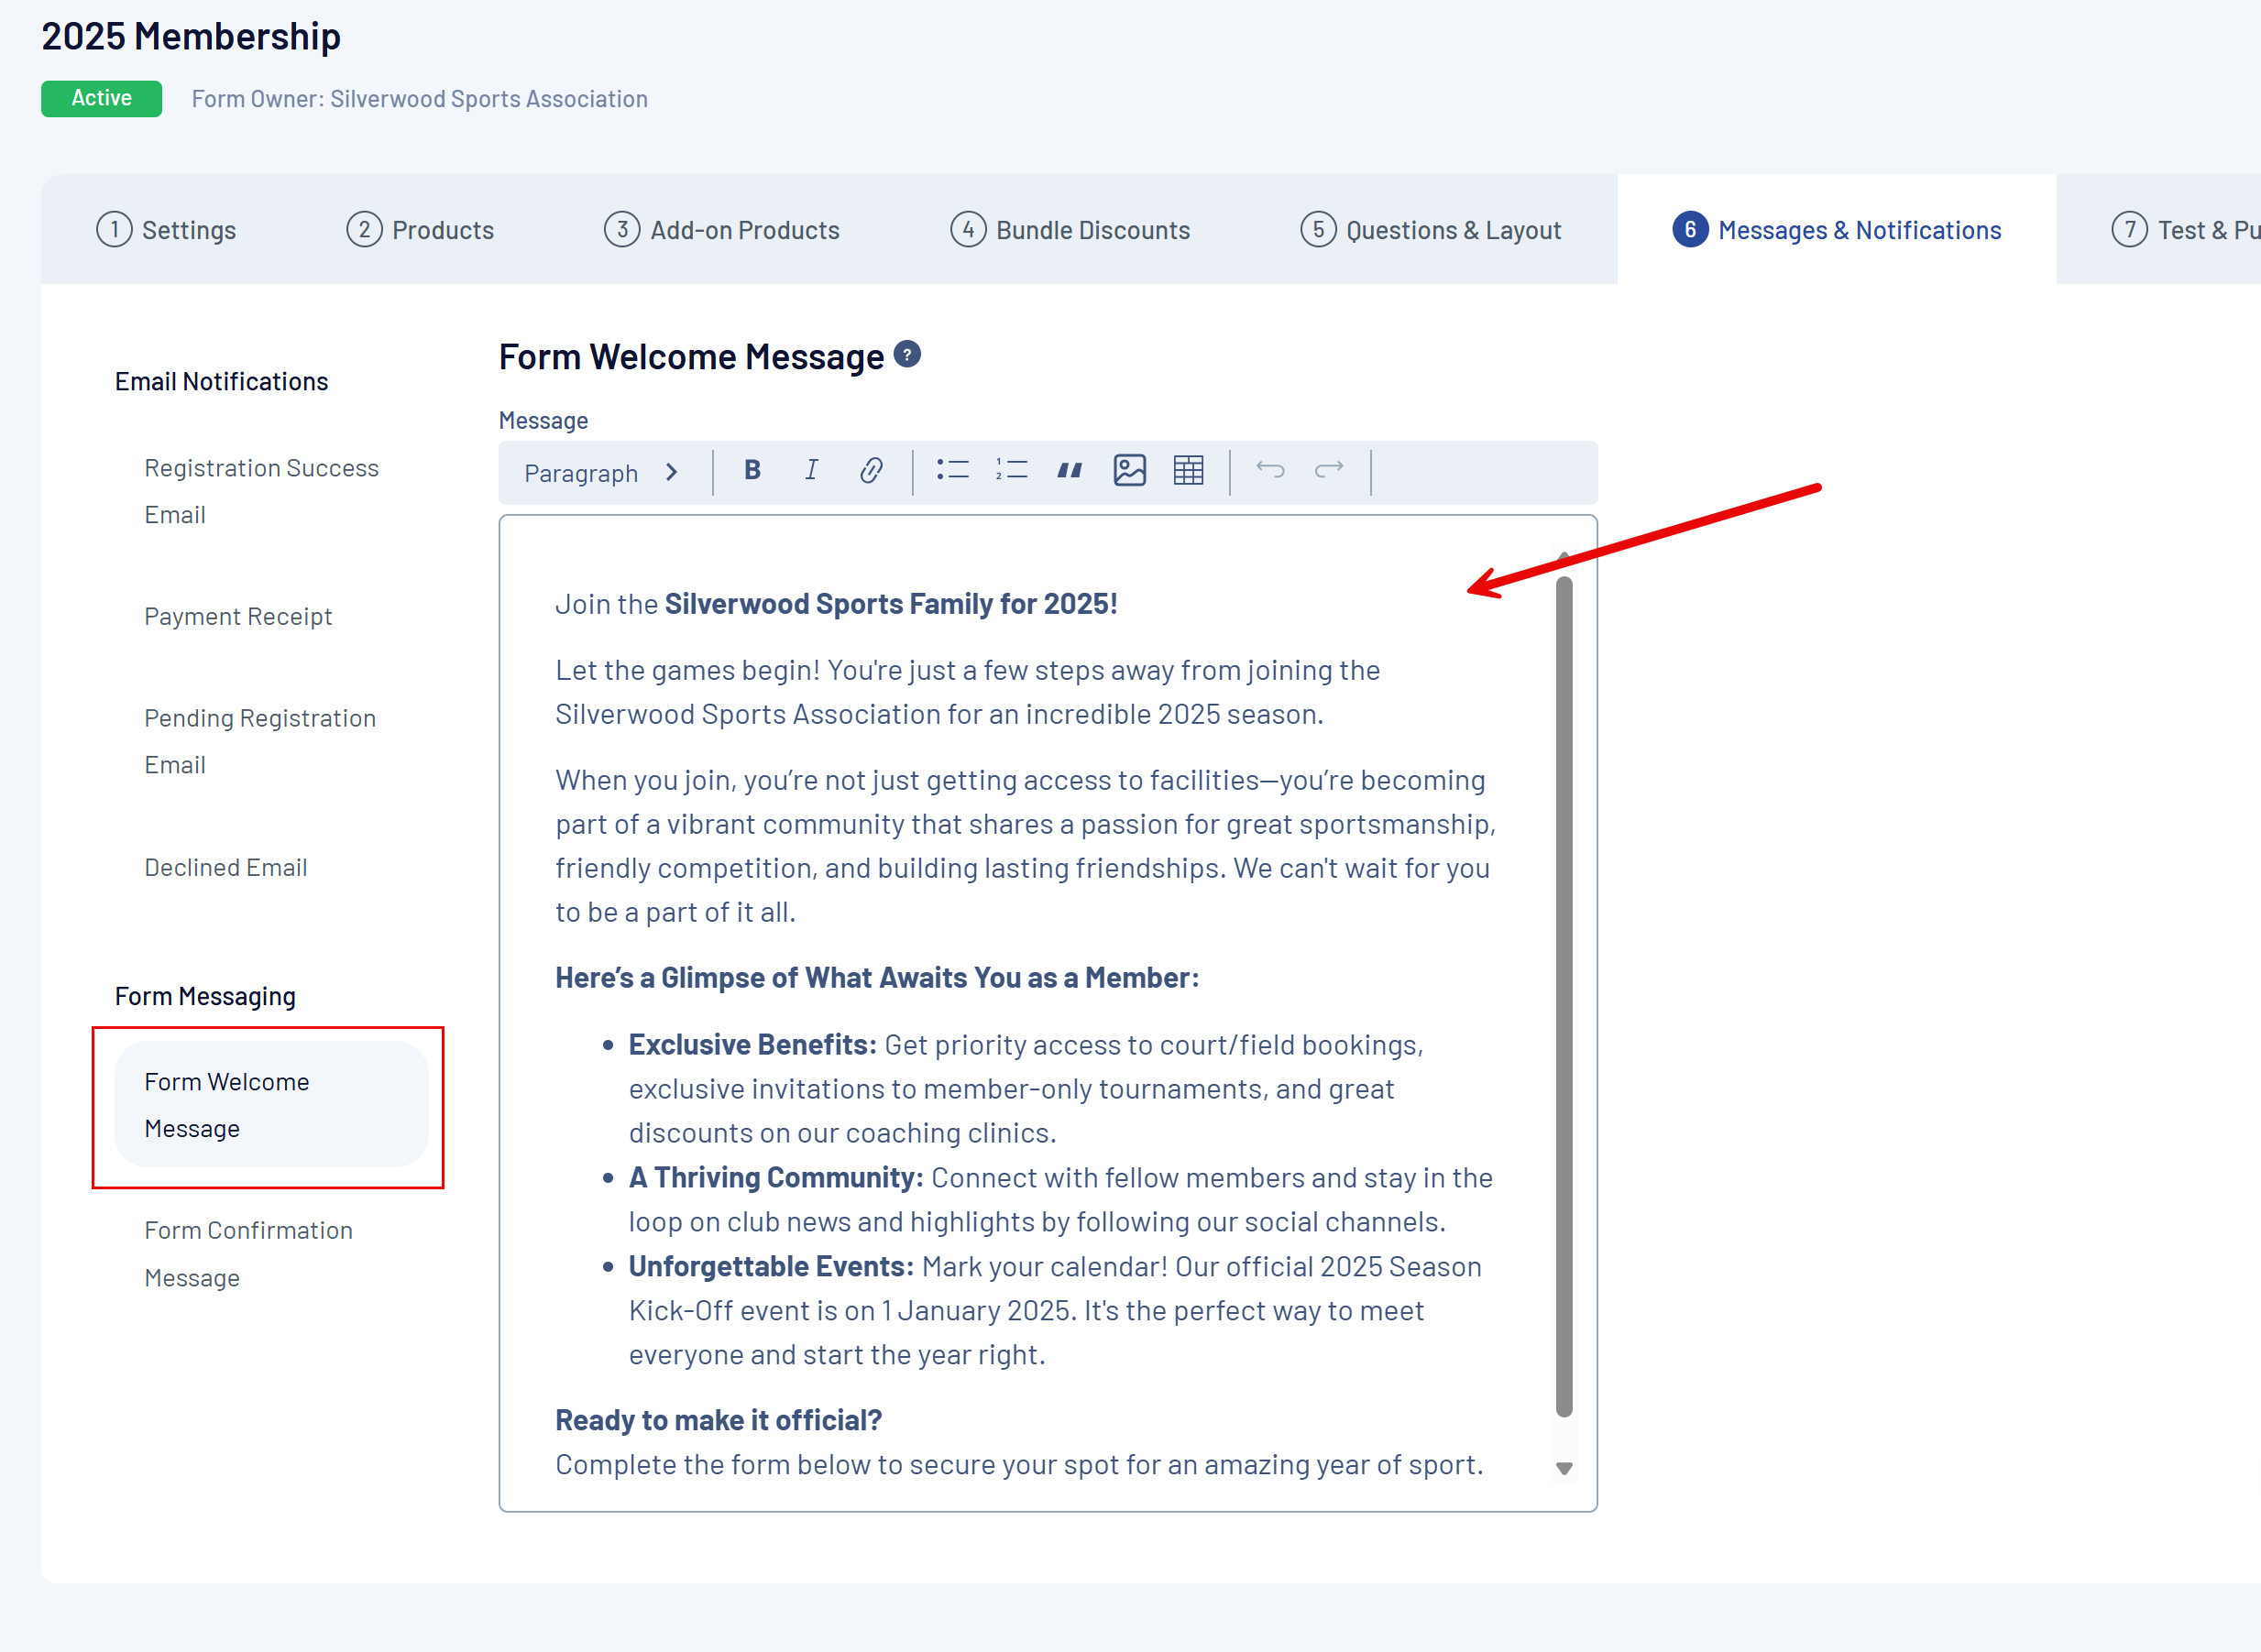Viewport: 2261px width, 1652px height.
Task: Select Payment Receipt notification
Action: (238, 616)
